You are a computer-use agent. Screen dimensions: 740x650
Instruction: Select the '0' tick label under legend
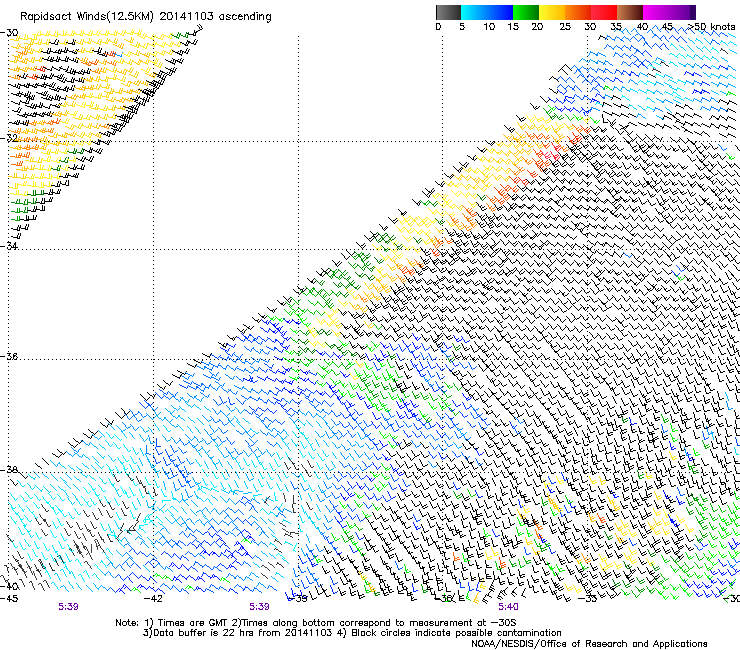coord(438,27)
